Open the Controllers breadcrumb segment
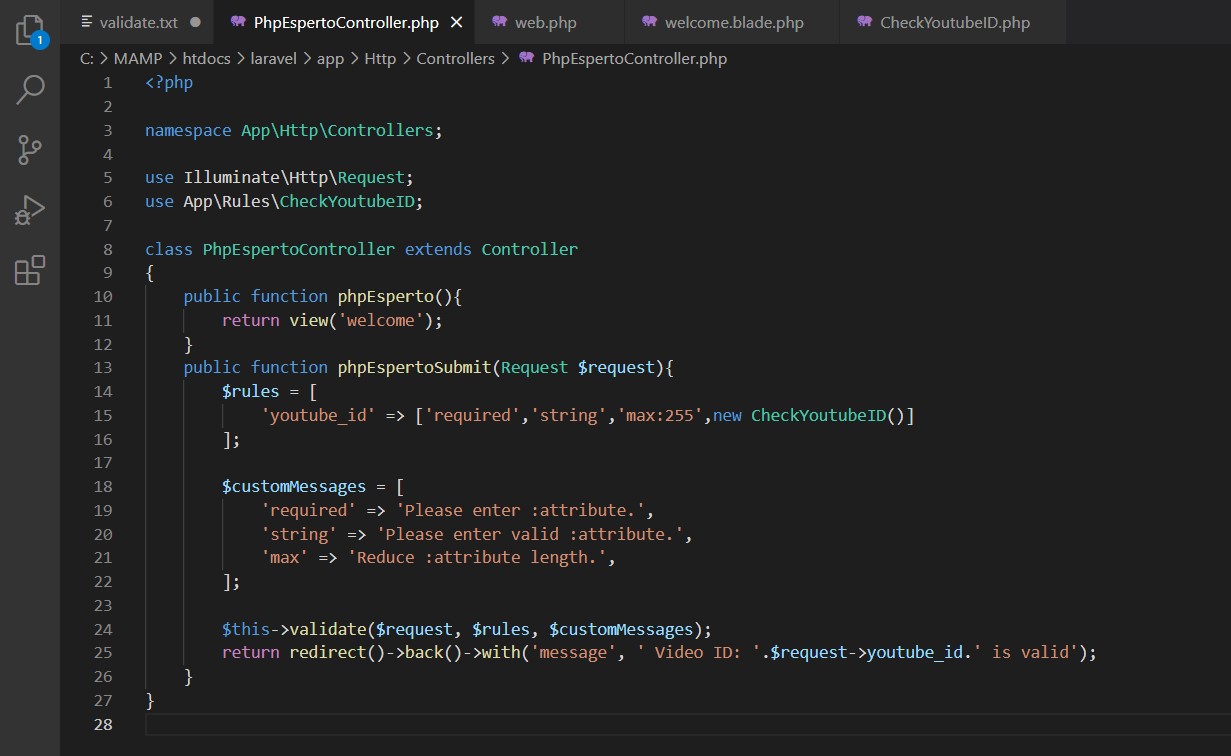This screenshot has height=756, width=1231. (x=456, y=58)
